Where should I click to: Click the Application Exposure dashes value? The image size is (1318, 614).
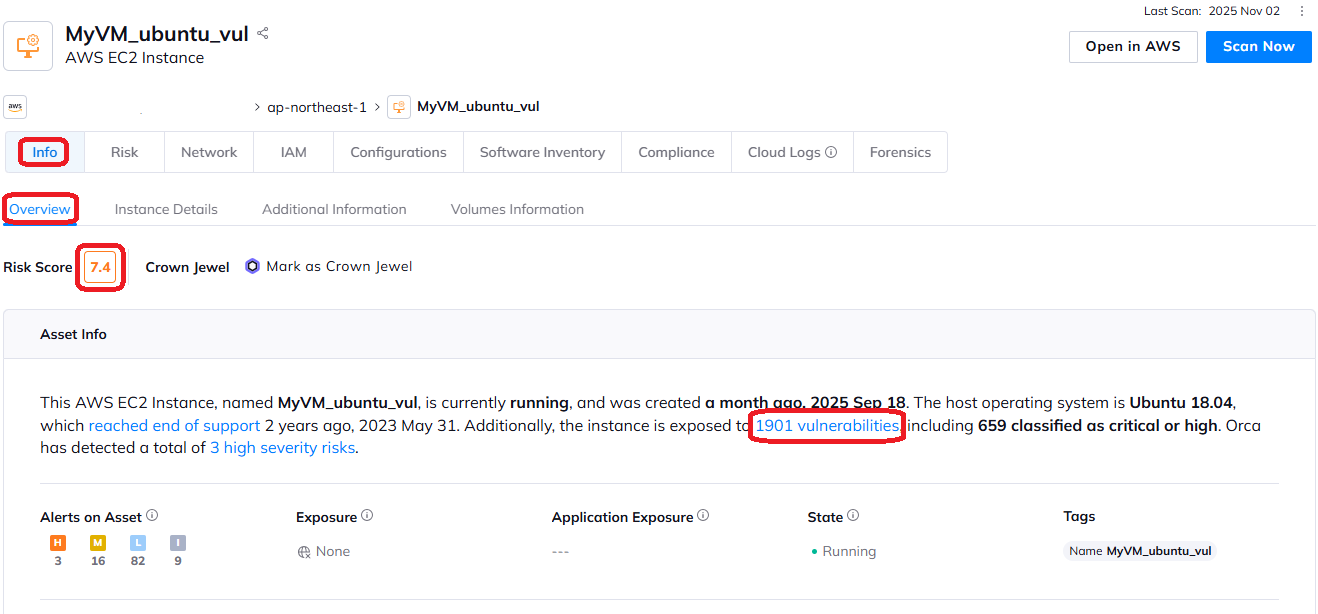tap(560, 551)
